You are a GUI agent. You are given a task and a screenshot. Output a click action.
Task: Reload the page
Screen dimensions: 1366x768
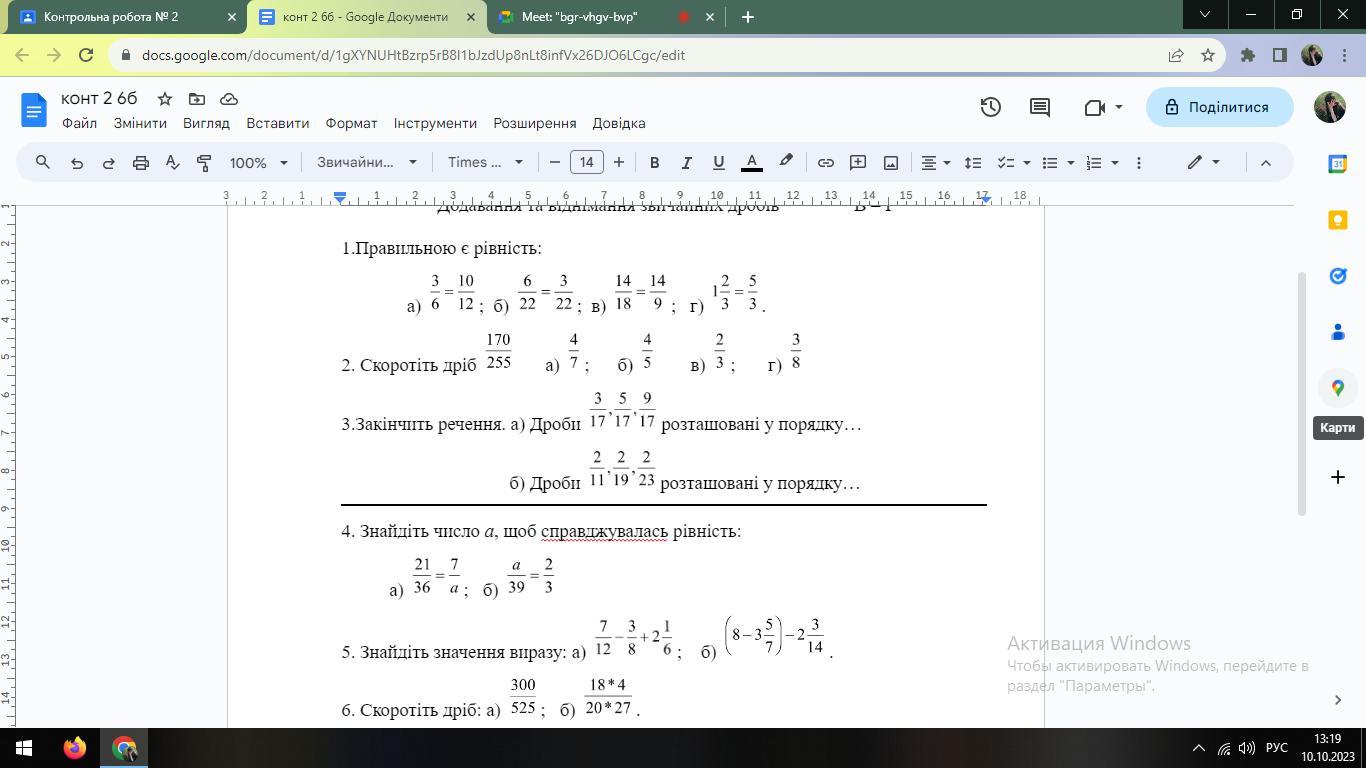point(86,55)
